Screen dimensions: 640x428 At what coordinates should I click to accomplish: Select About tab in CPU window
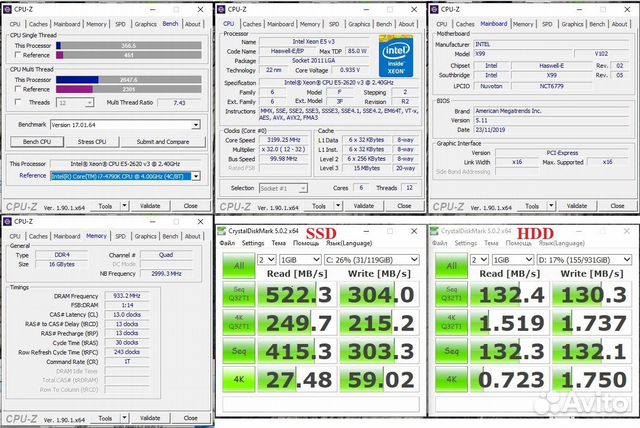(x=407, y=24)
